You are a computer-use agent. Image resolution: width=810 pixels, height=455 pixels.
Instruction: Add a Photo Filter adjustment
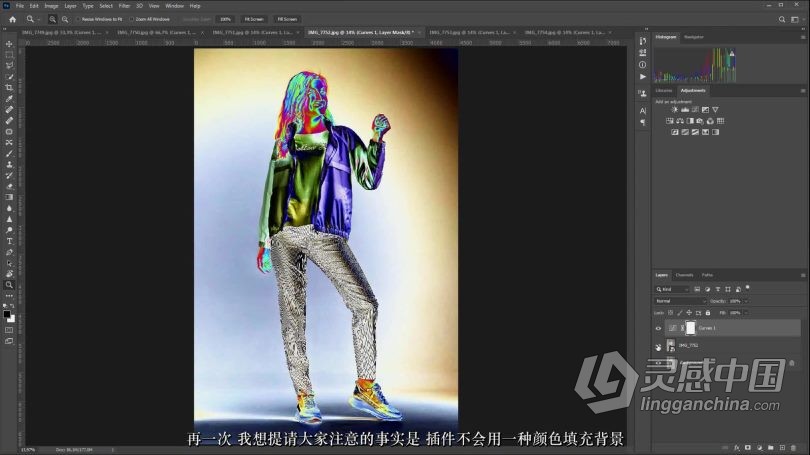(x=700, y=121)
